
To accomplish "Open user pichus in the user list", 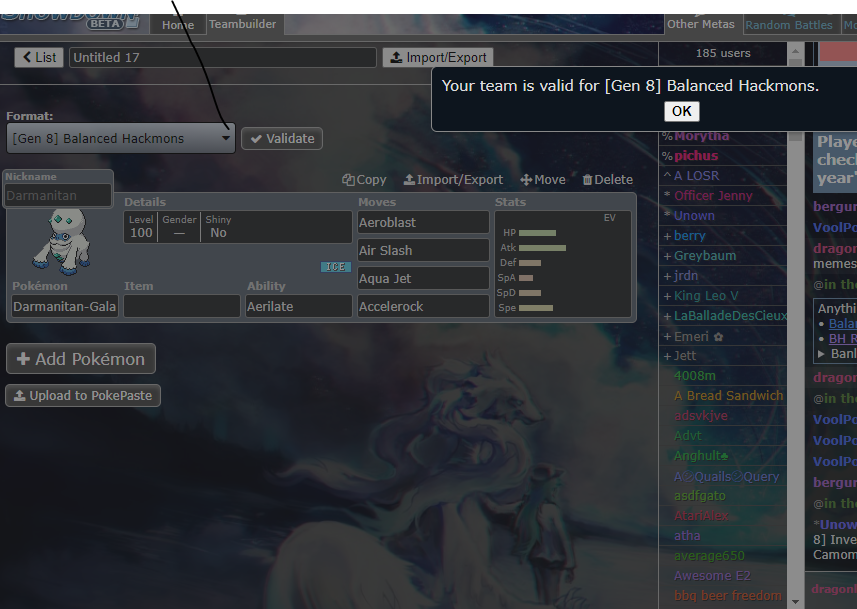I will [696, 156].
